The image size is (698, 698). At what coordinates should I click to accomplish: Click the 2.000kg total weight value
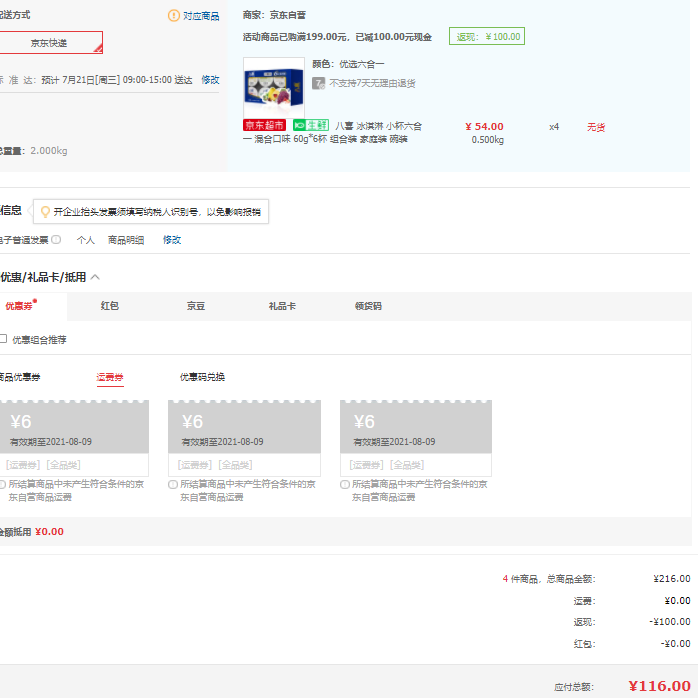point(49,151)
